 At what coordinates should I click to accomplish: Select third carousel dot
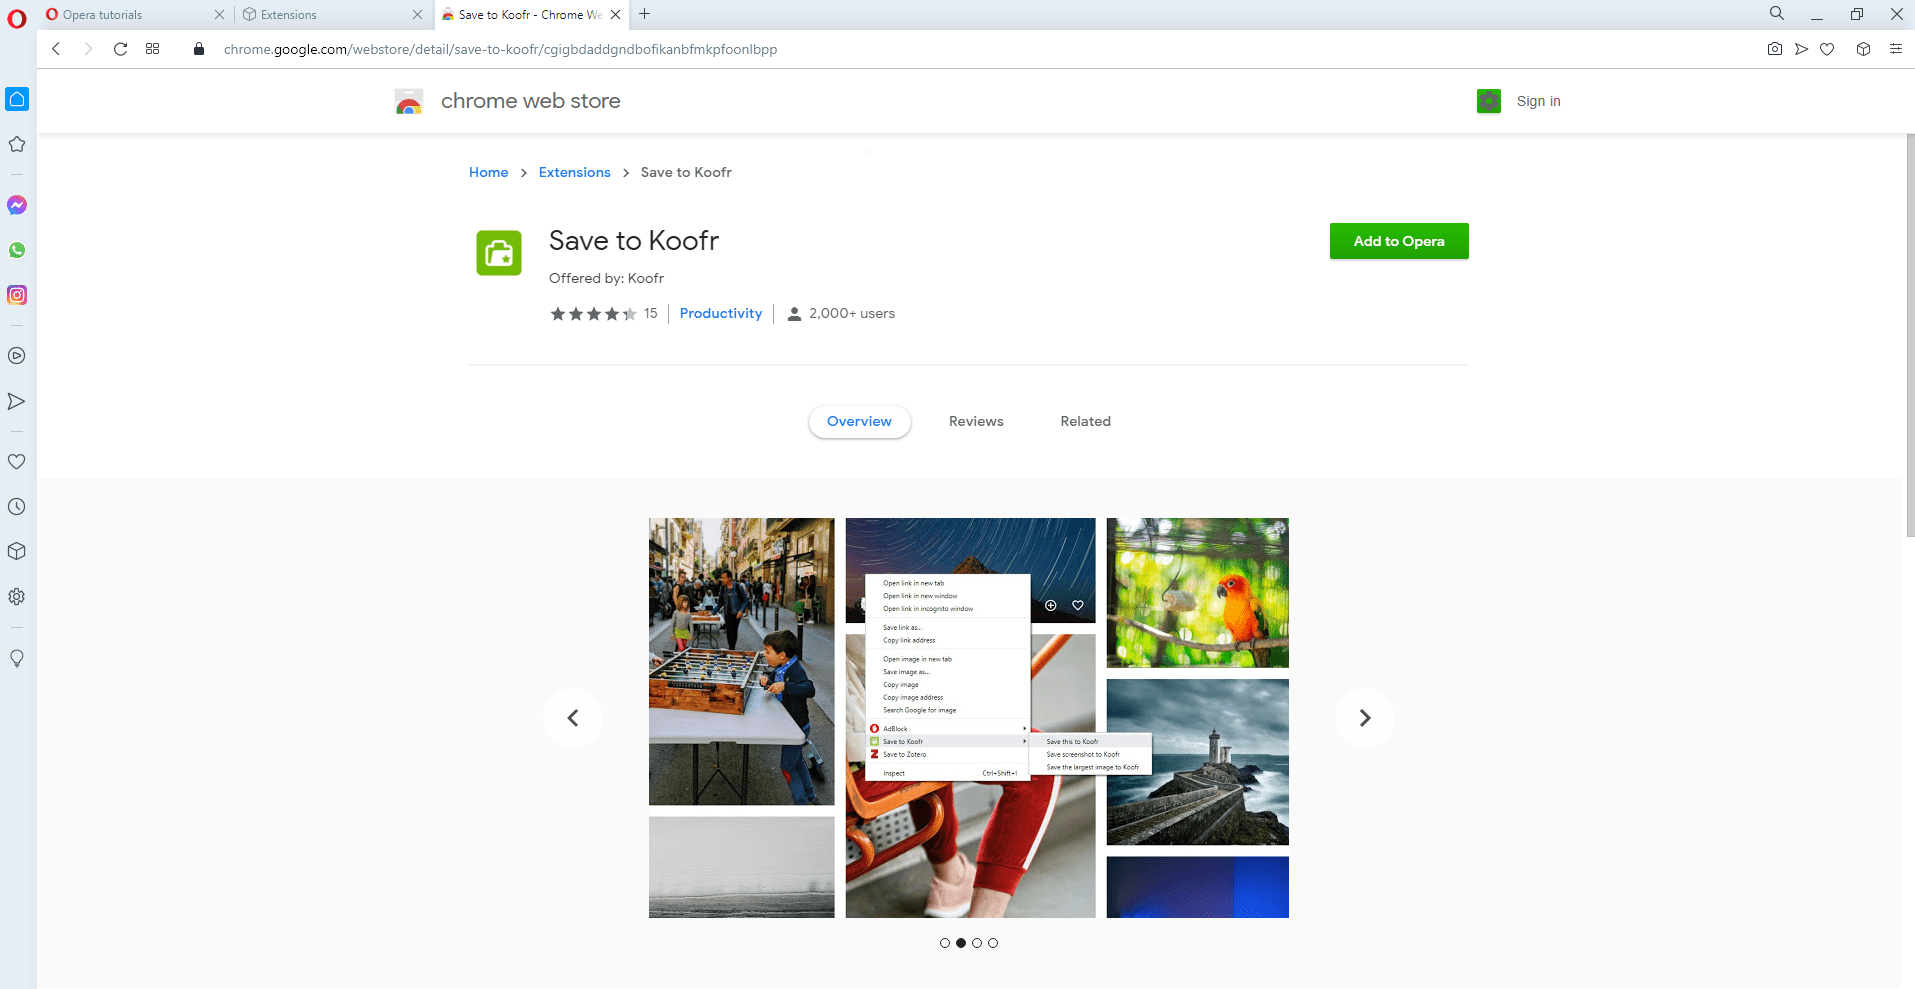tap(977, 943)
